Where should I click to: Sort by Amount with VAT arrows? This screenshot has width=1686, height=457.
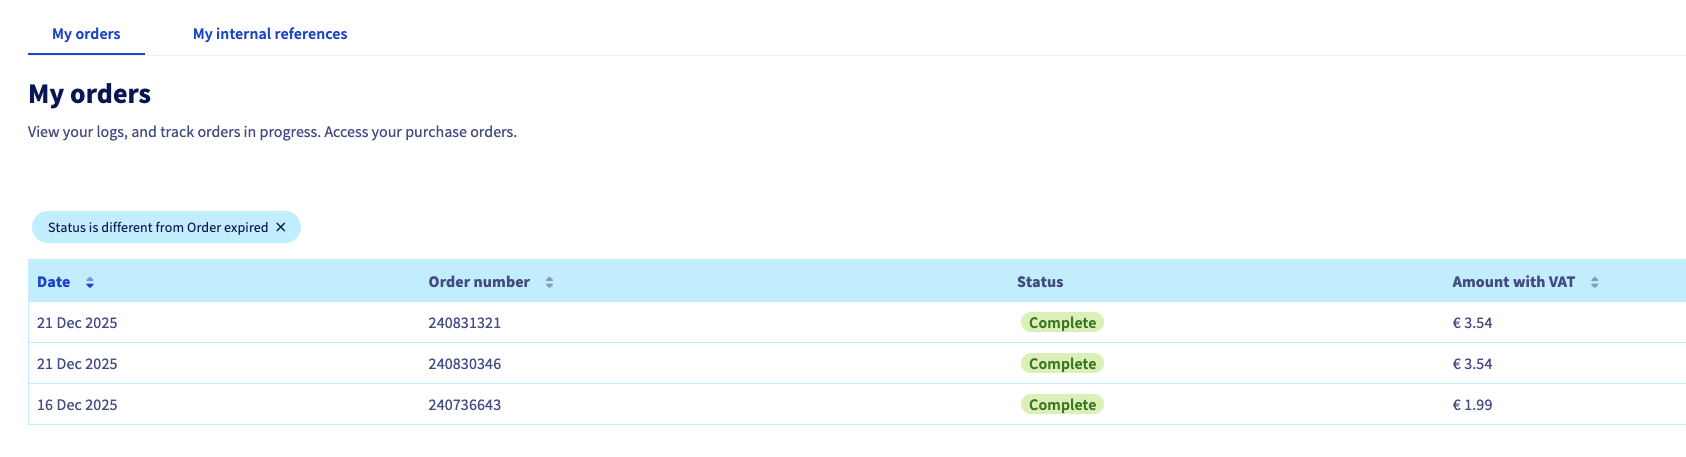pos(1594,283)
